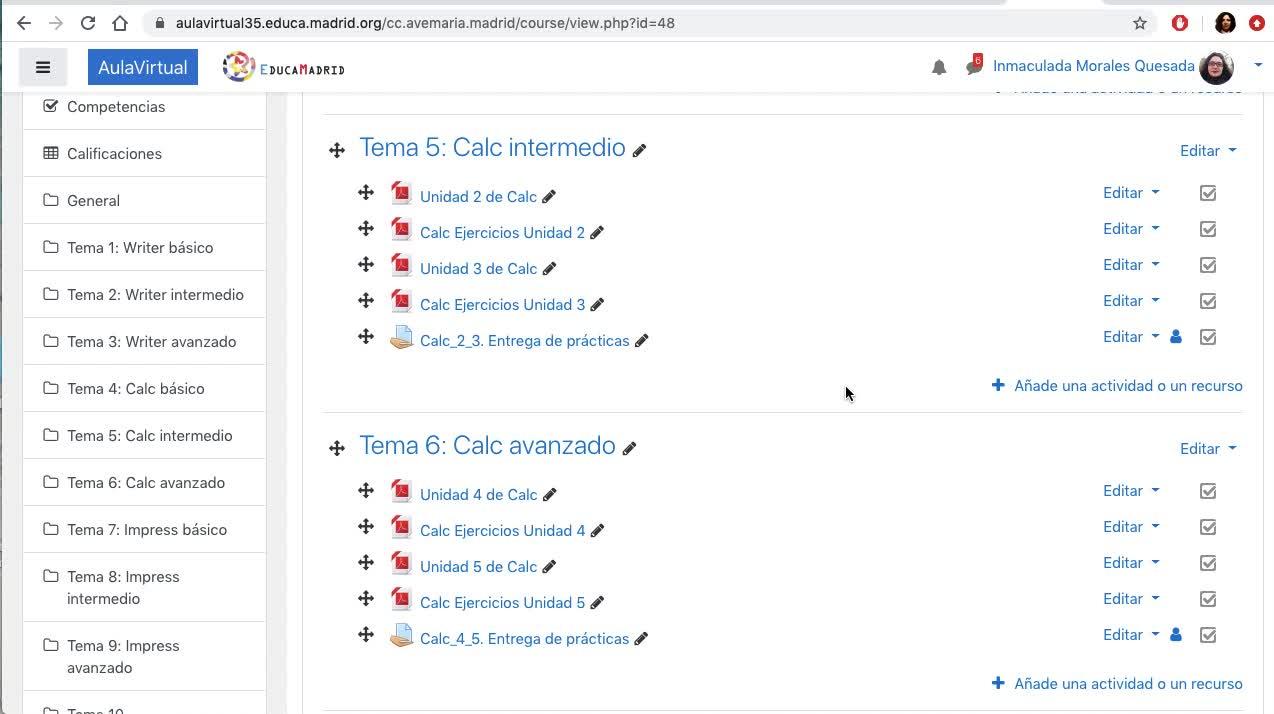
Task: Click pencil to rename Calc_4_5. Entrega de prácticas
Action: [x=642, y=639]
